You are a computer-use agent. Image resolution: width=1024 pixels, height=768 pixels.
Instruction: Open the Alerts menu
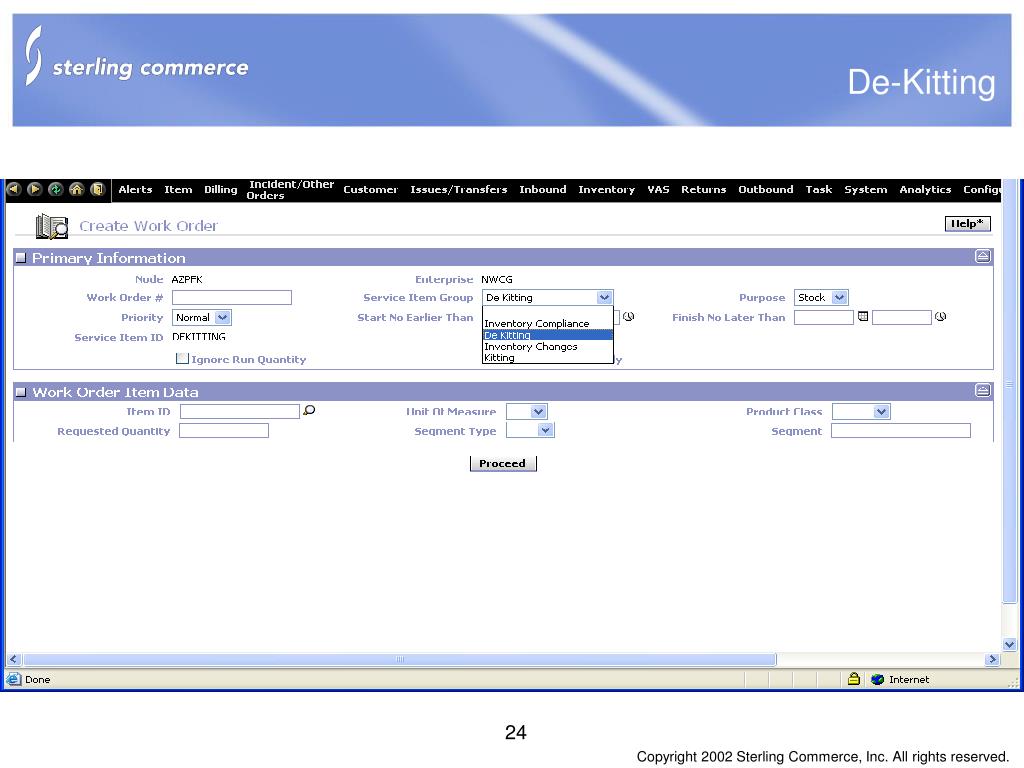pyautogui.click(x=135, y=189)
